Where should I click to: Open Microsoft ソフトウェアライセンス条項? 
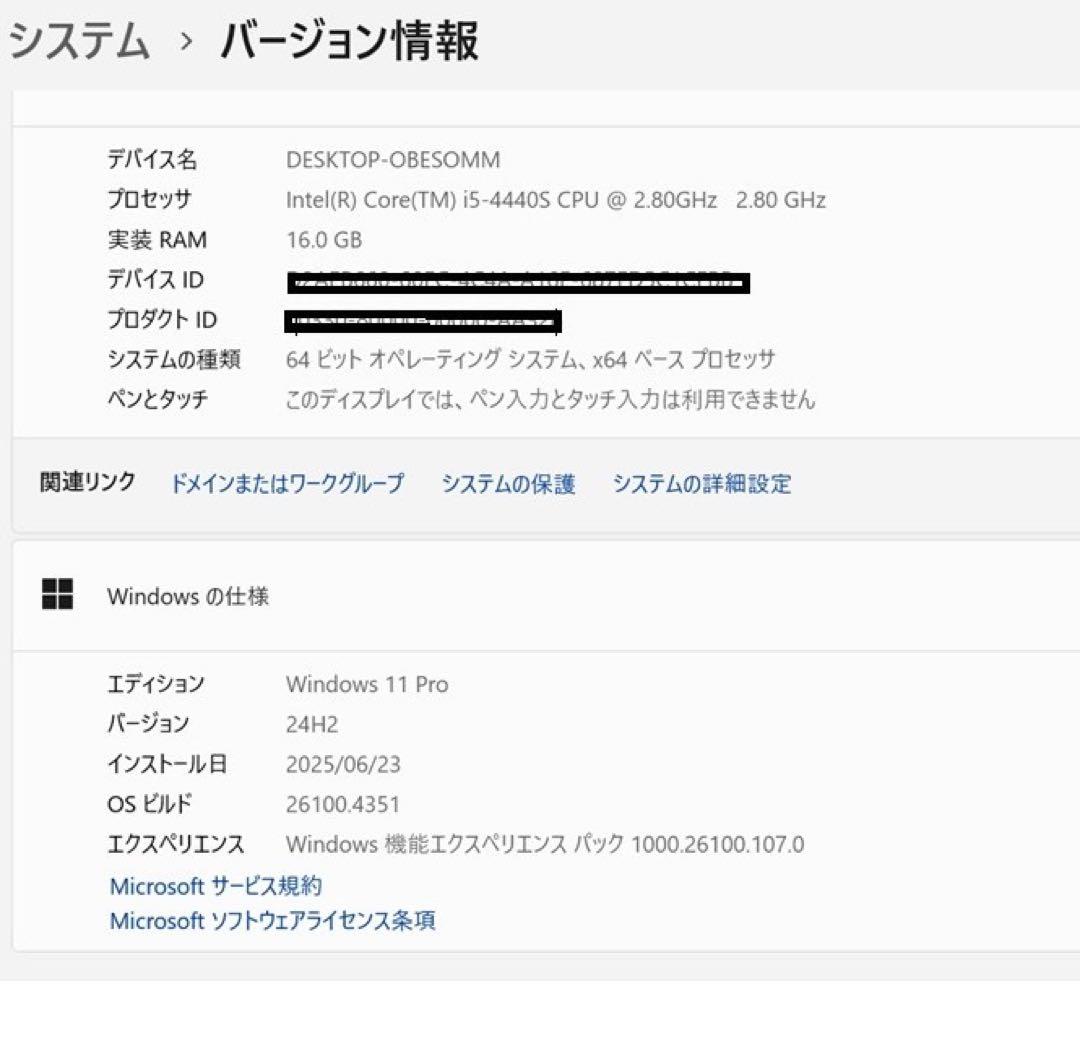point(272,921)
